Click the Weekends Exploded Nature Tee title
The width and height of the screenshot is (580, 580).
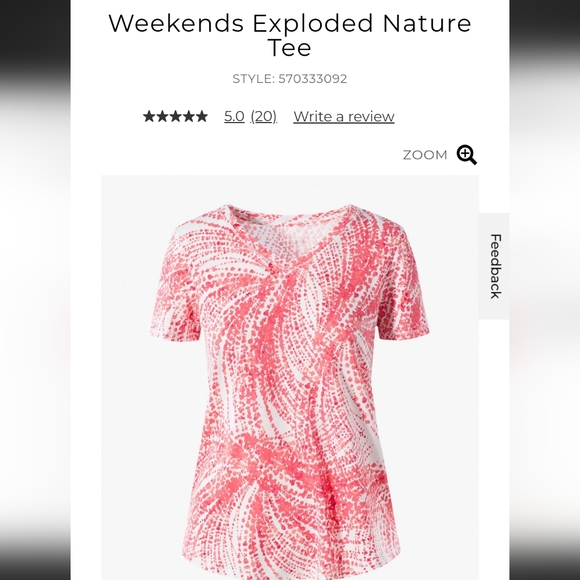click(x=290, y=35)
